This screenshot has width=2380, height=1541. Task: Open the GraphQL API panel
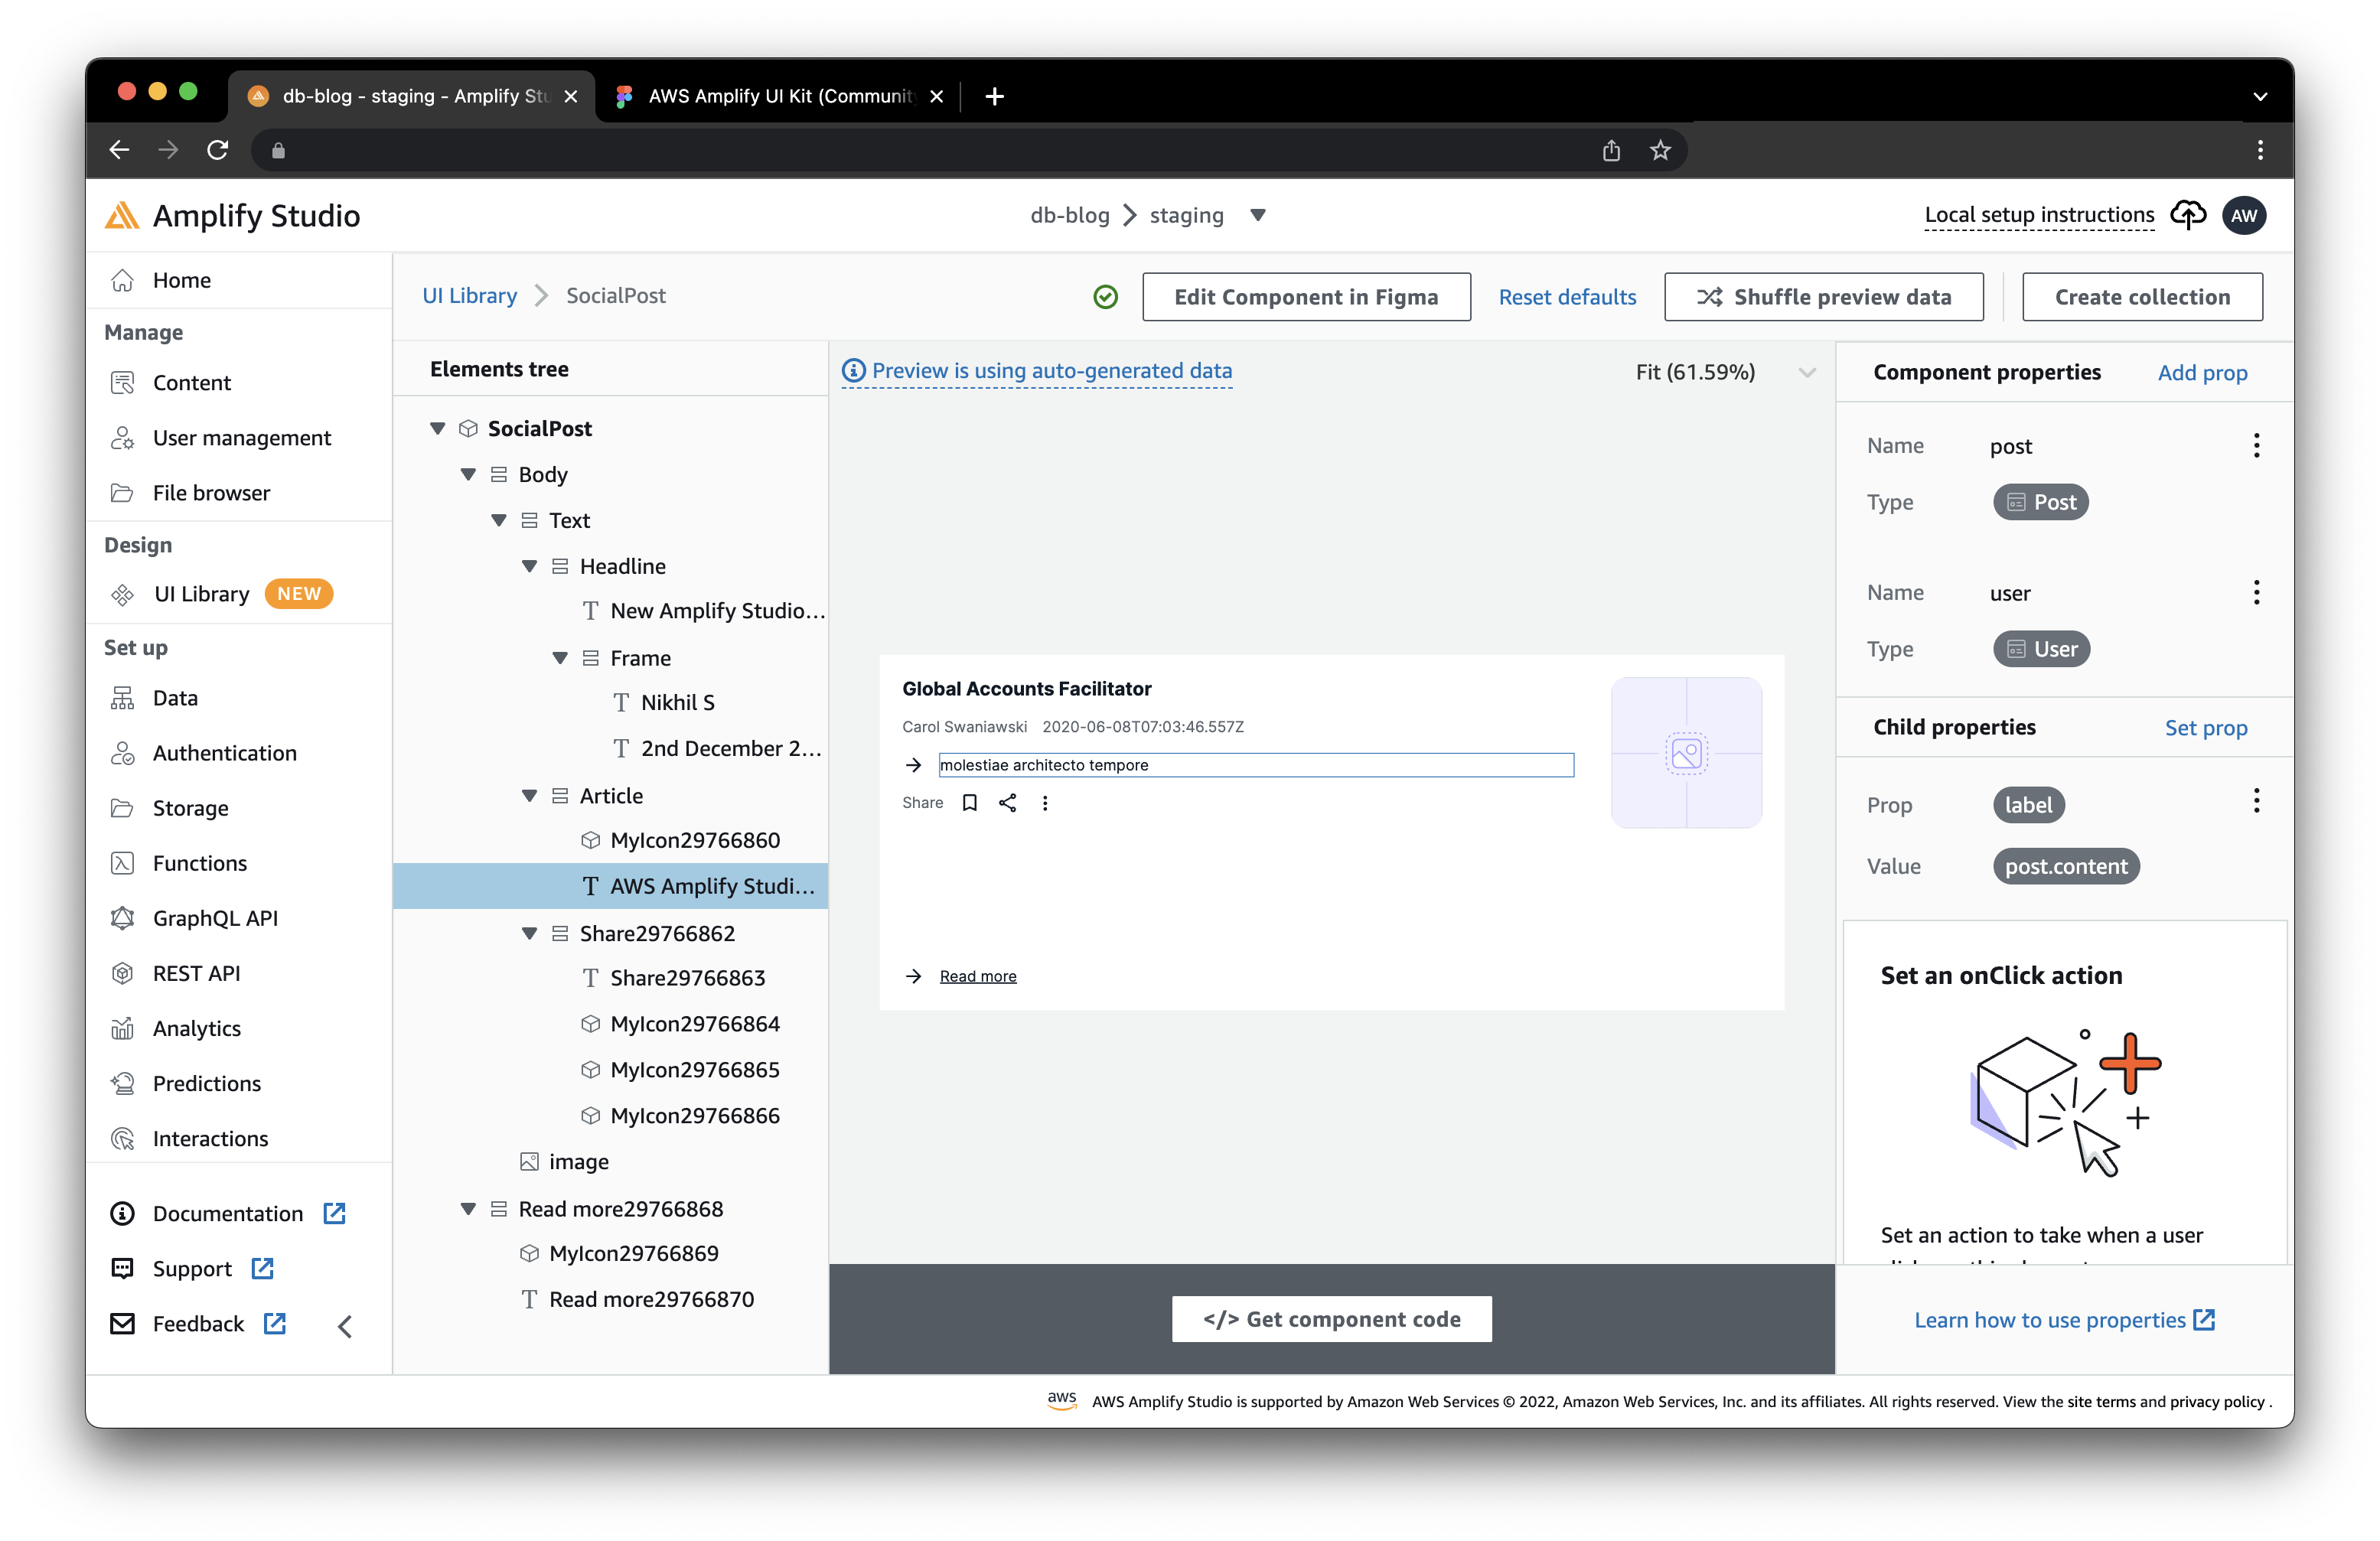tap(215, 917)
